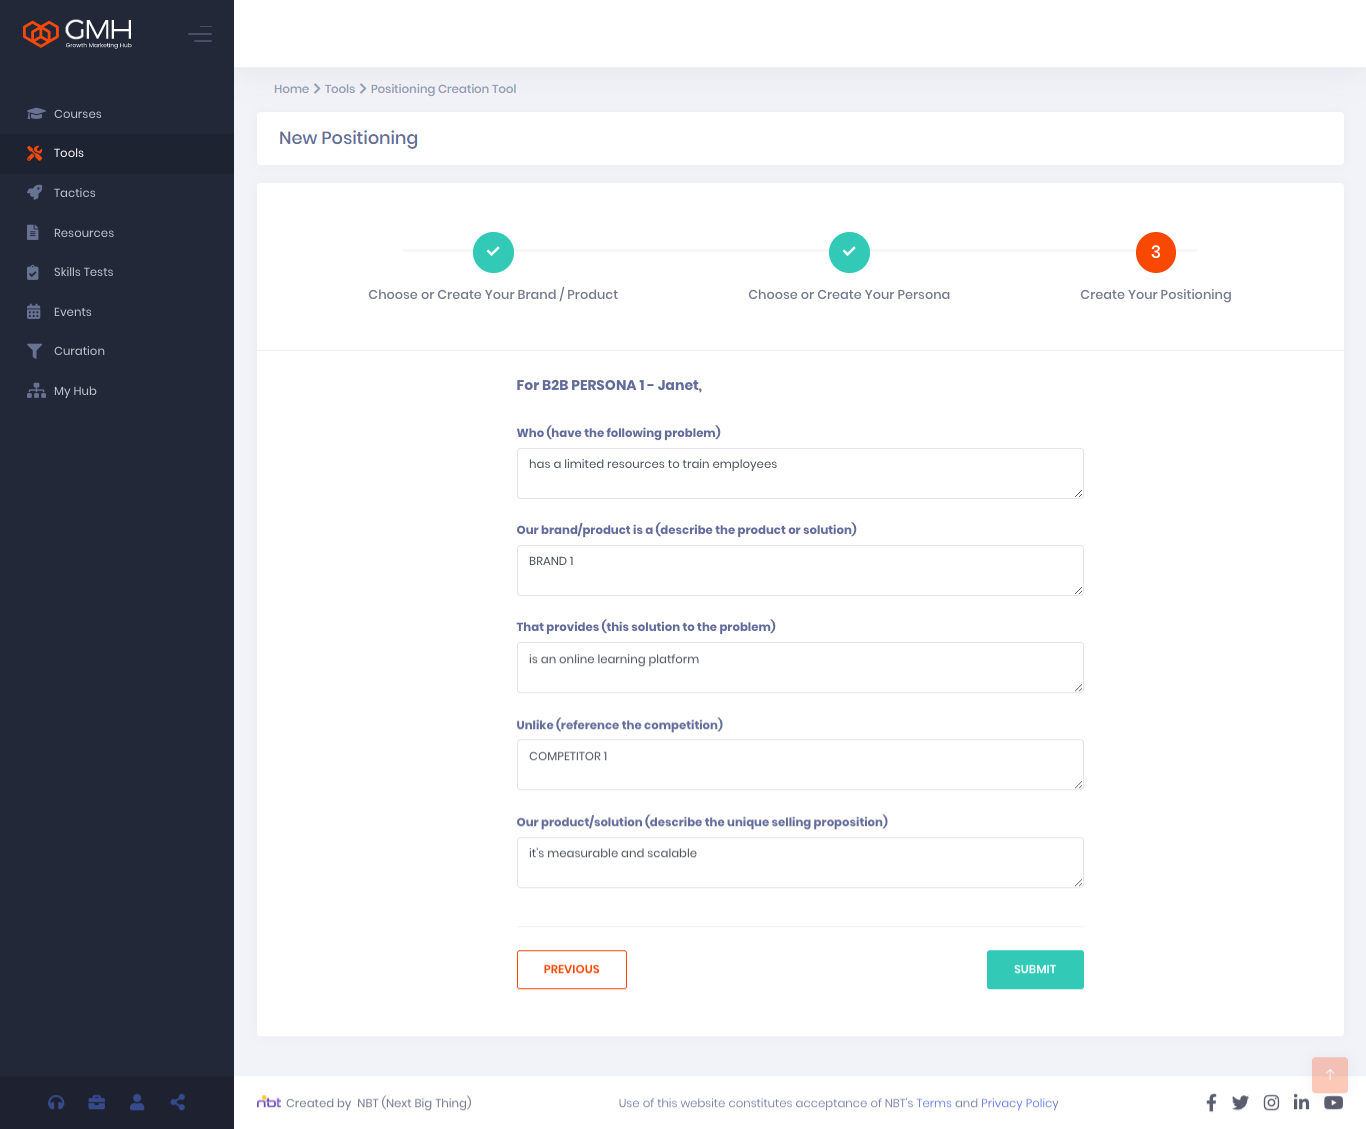1366x1129 pixels.
Task: Click the Events calendar icon
Action: (34, 312)
